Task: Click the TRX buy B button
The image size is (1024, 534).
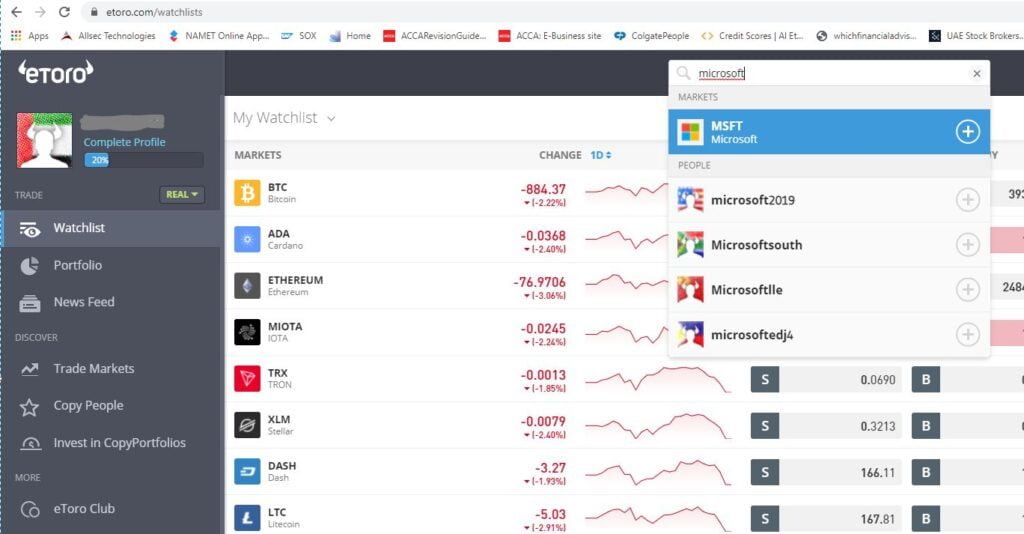Action: (925, 379)
